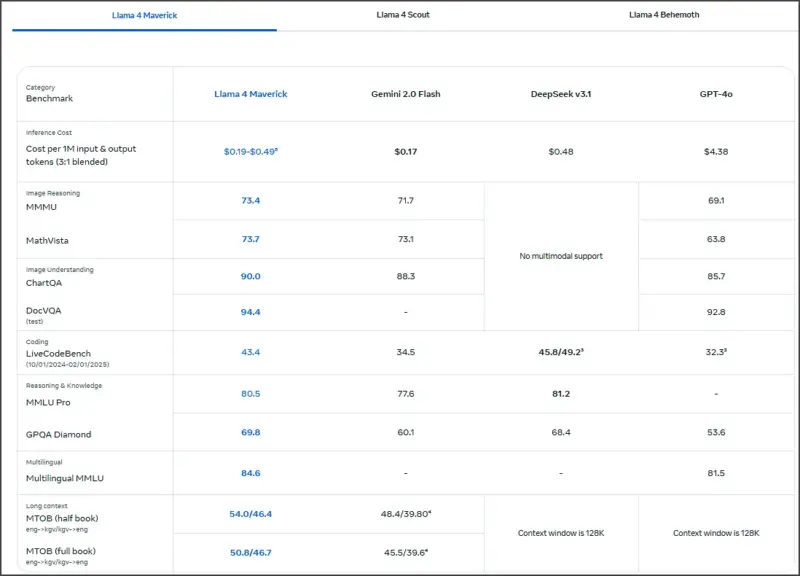The image size is (800, 576).
Task: Select Maverick's MTOB half book 54.0/46.4
Action: (x=251, y=514)
